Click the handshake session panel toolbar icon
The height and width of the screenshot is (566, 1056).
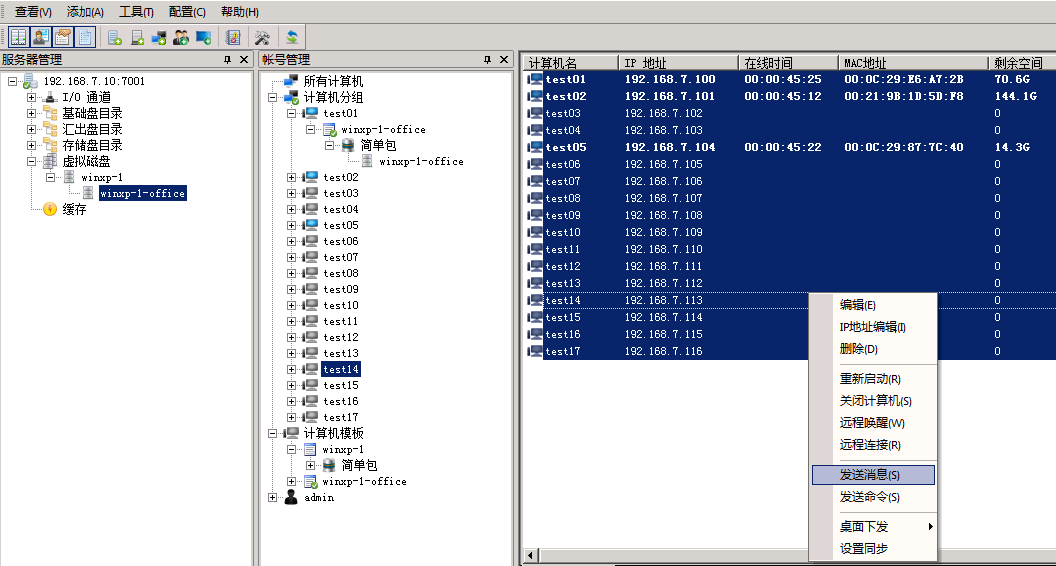coord(63,37)
